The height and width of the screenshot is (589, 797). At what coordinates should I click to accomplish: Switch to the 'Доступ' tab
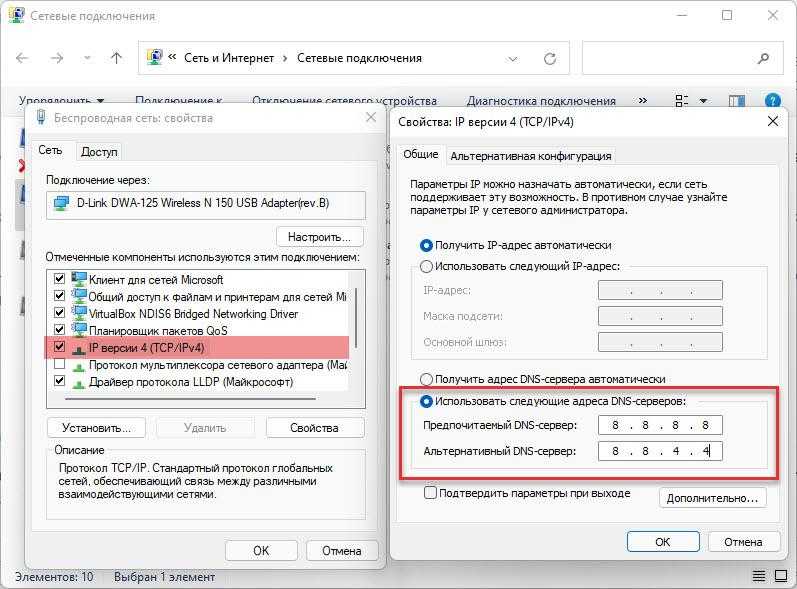click(x=99, y=151)
